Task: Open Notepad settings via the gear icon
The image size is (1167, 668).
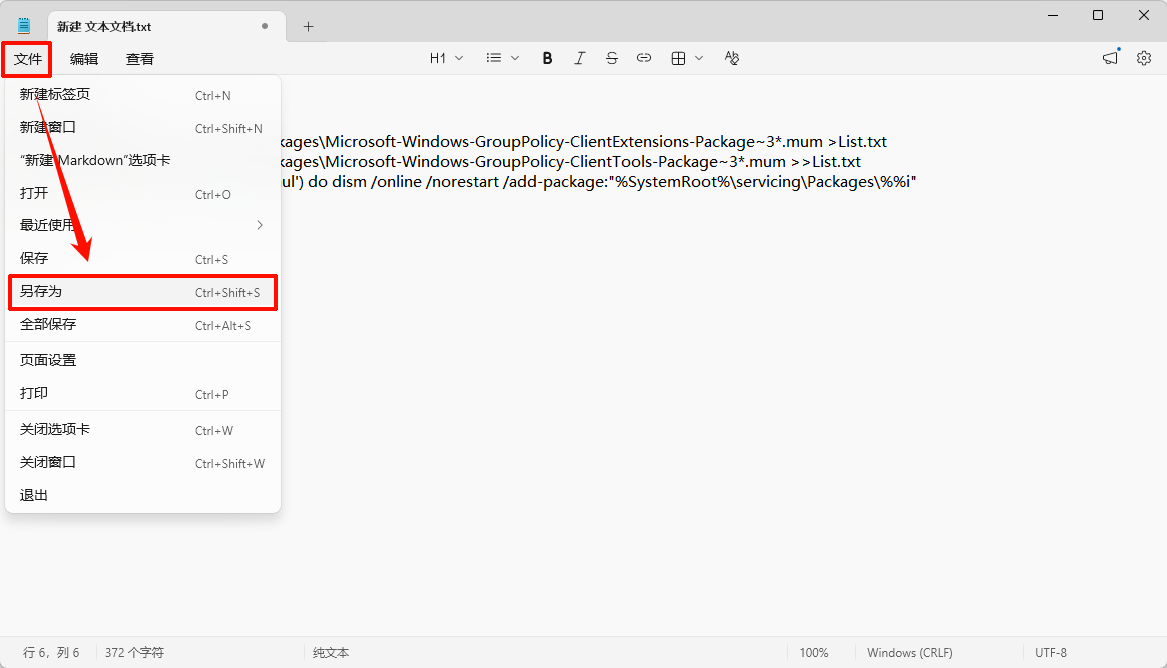Action: pos(1144,58)
